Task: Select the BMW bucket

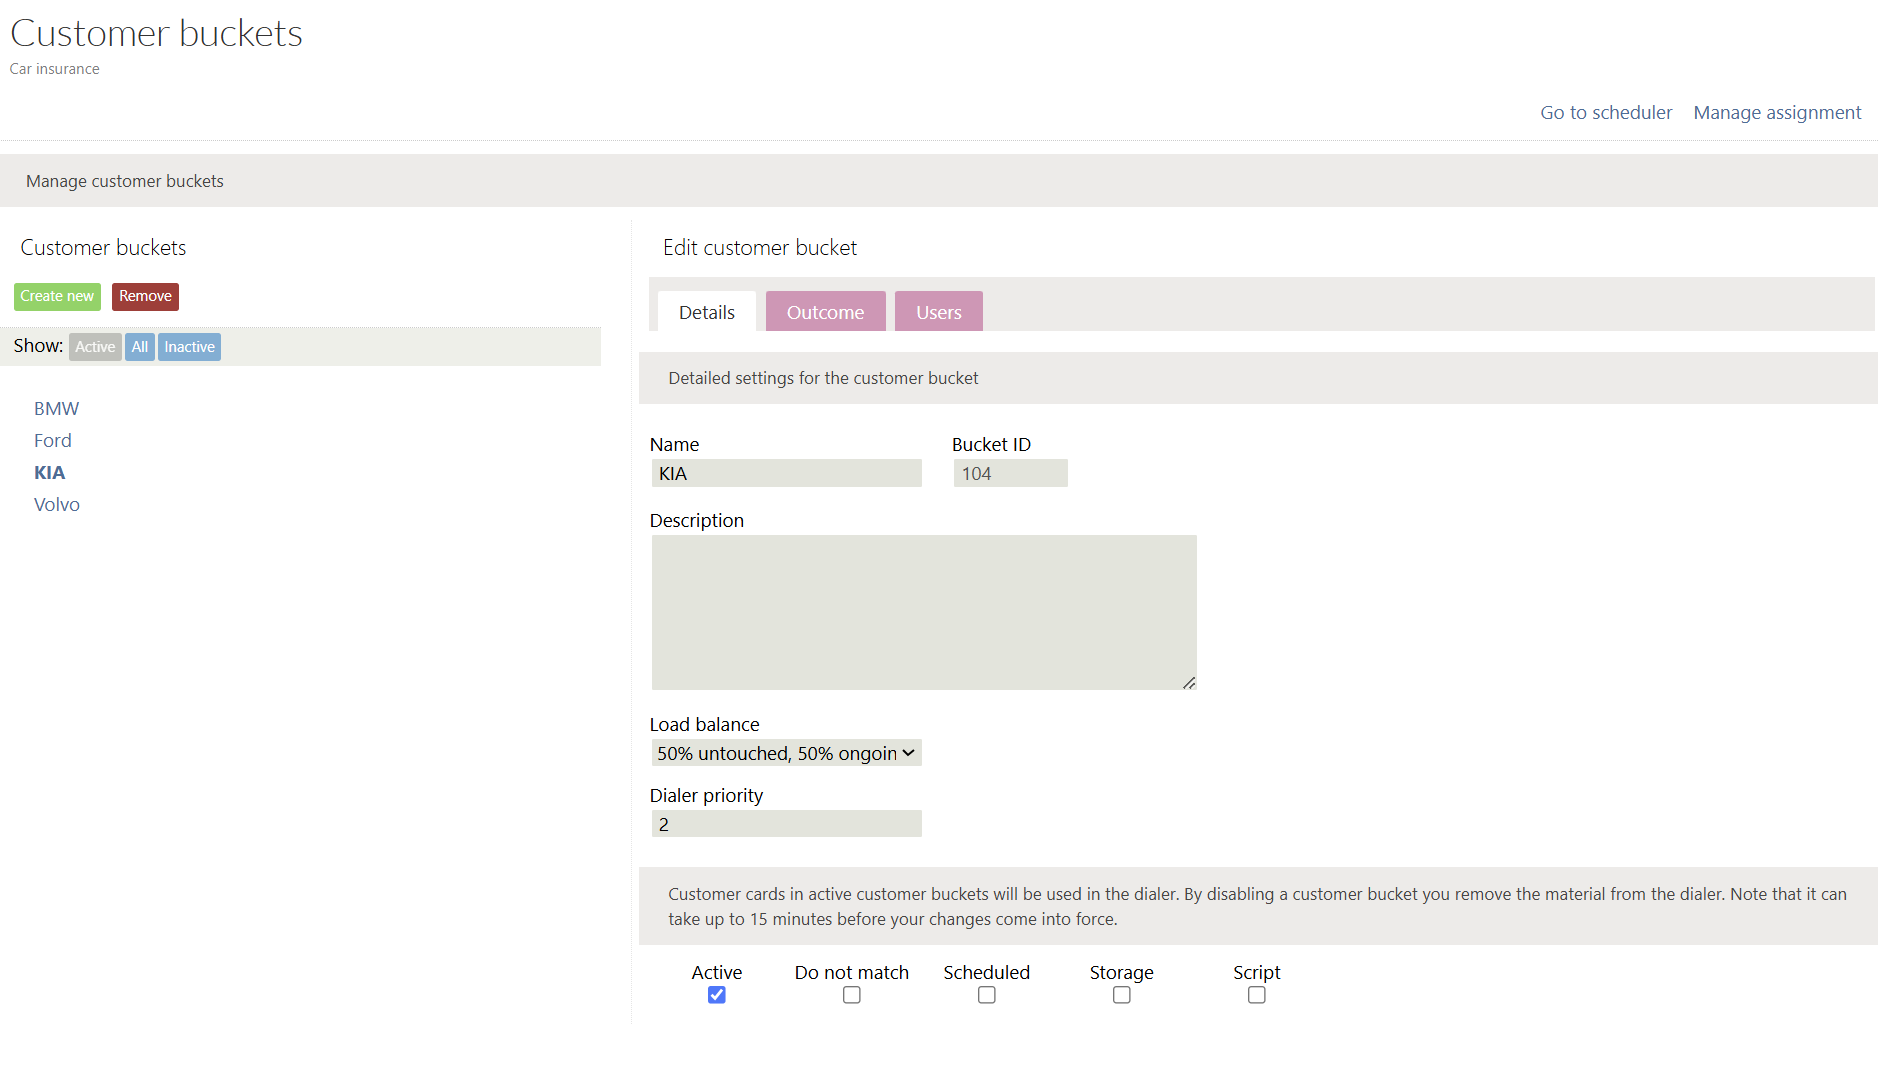Action: pyautogui.click(x=56, y=409)
